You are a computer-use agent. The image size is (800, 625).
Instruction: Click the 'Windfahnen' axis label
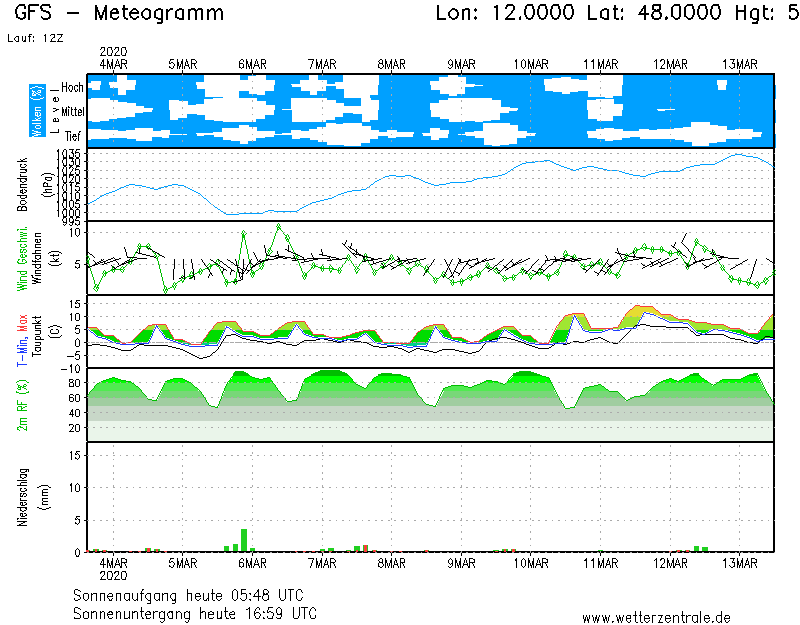point(36,259)
